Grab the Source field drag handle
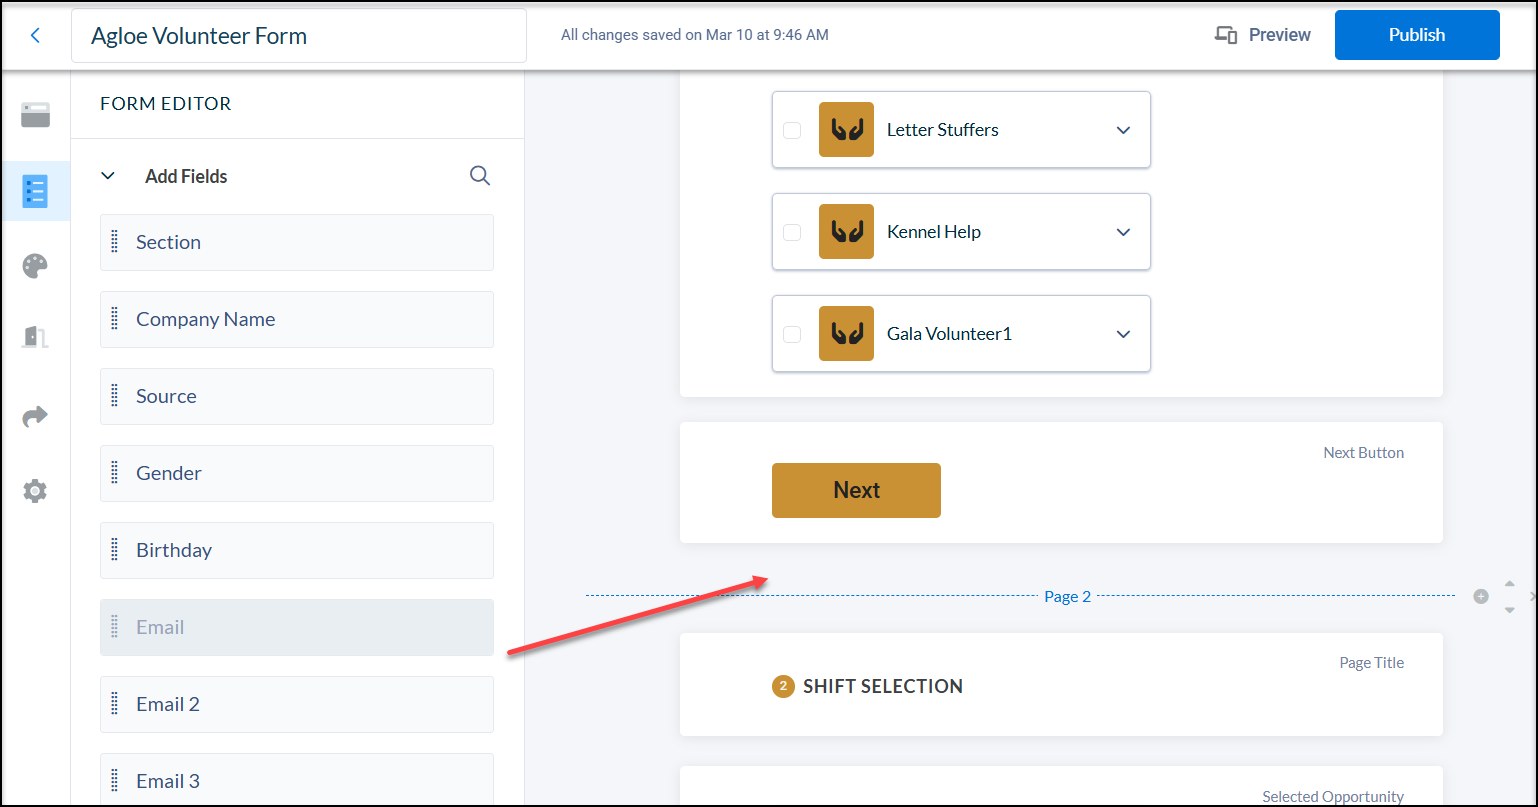The height and width of the screenshot is (807, 1538). click(115, 396)
